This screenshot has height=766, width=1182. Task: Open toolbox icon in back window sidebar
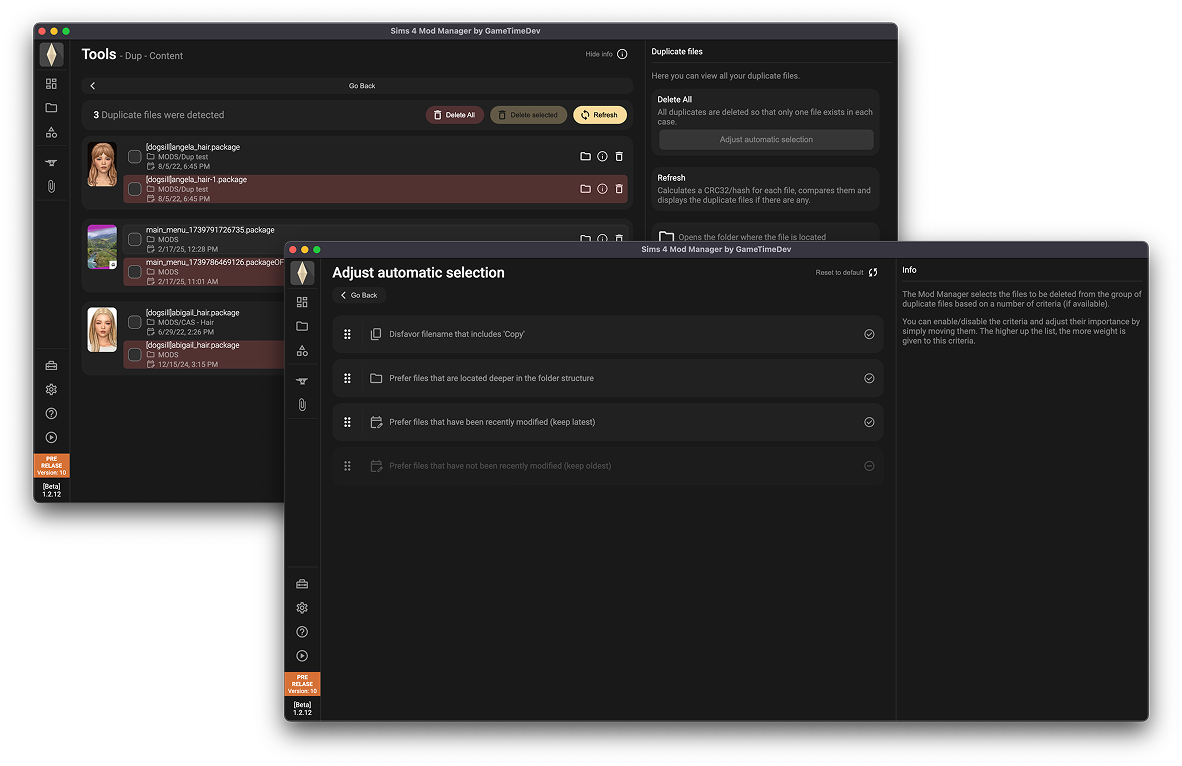point(51,366)
